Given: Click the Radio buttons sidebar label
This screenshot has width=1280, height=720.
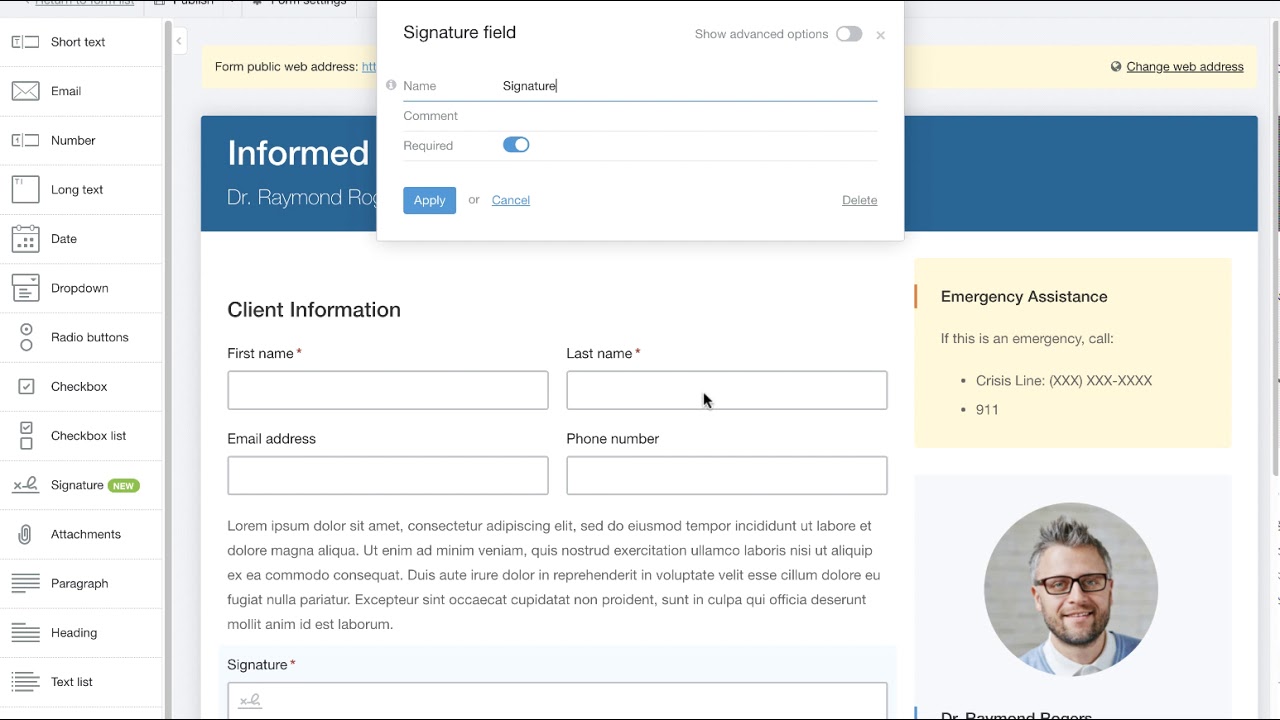Looking at the screenshot, I should 90,337.
